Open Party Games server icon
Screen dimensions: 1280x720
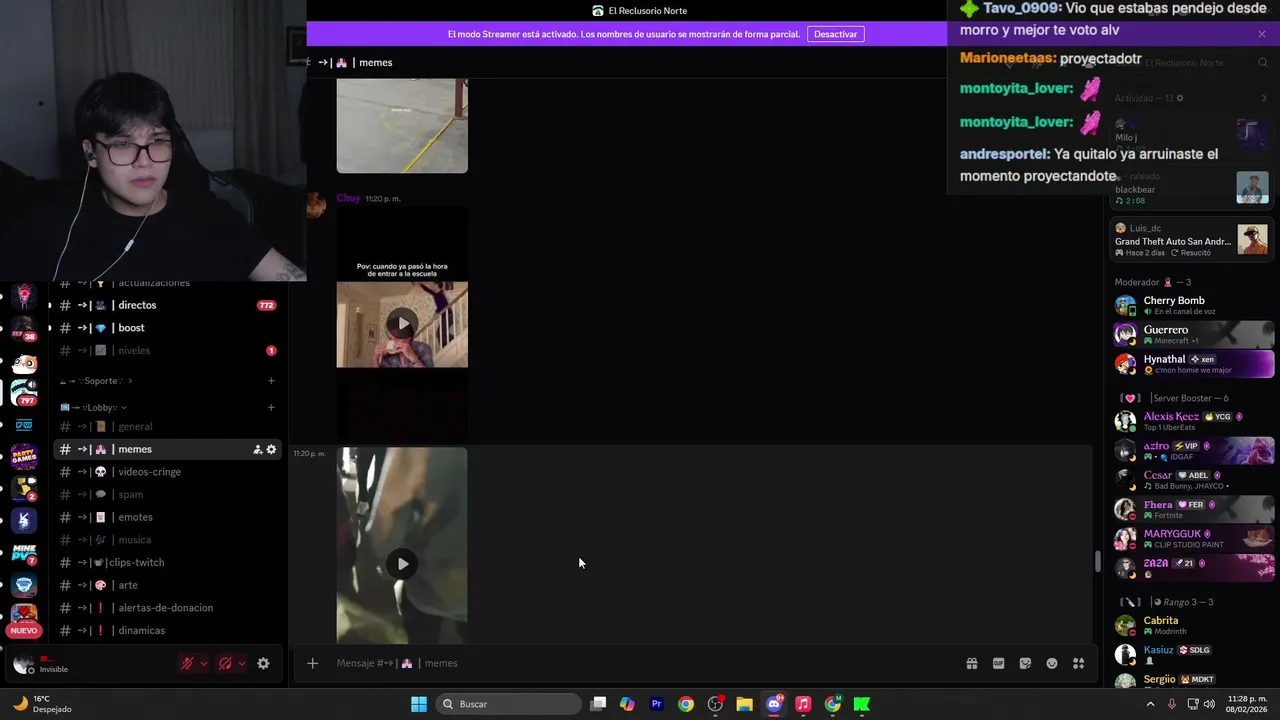pos(24,457)
